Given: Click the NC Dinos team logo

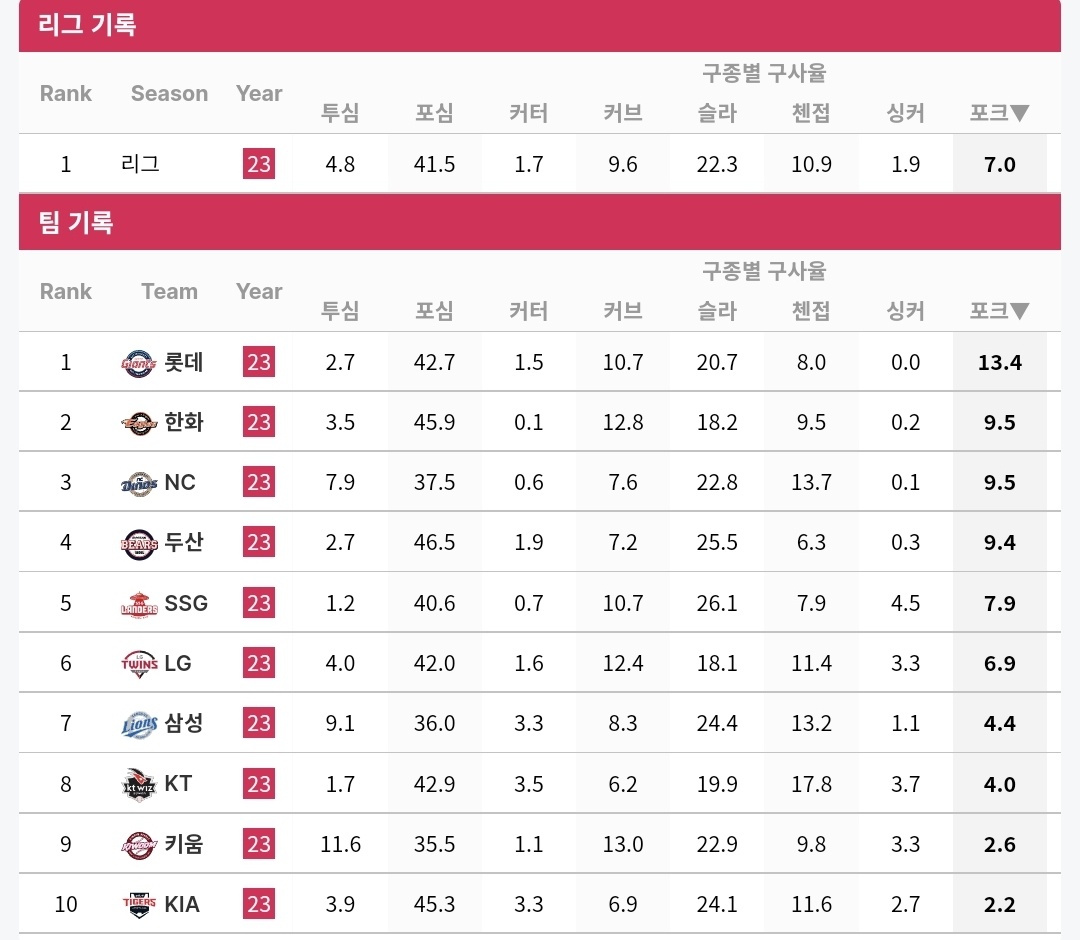Looking at the screenshot, I should 139,483.
